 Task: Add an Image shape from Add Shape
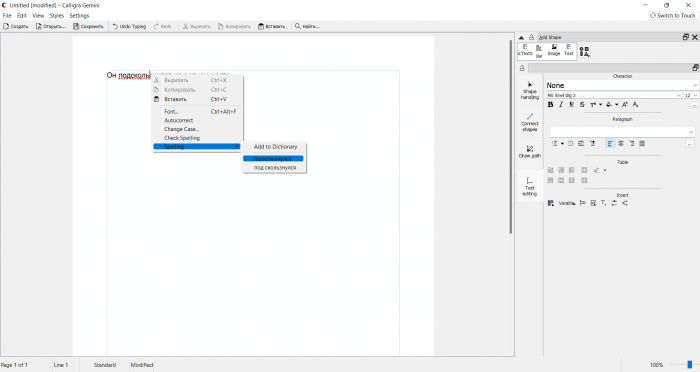[554, 50]
